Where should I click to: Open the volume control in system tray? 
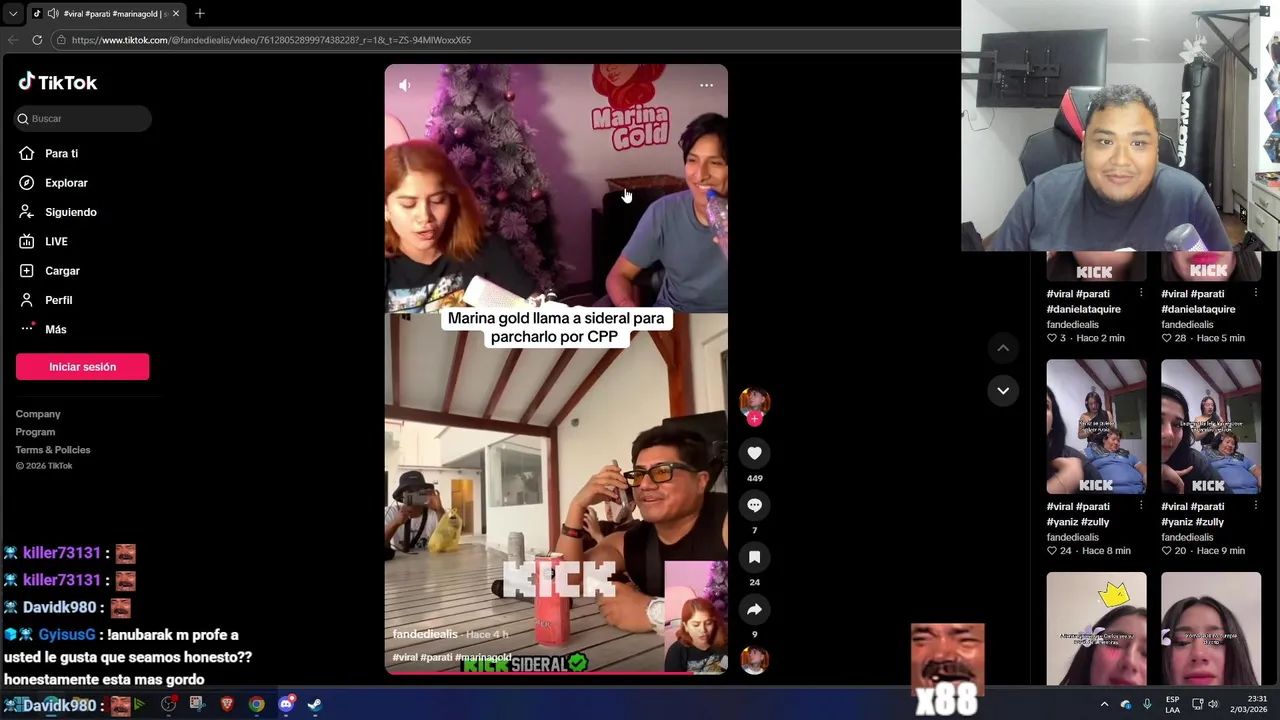click(1212, 704)
